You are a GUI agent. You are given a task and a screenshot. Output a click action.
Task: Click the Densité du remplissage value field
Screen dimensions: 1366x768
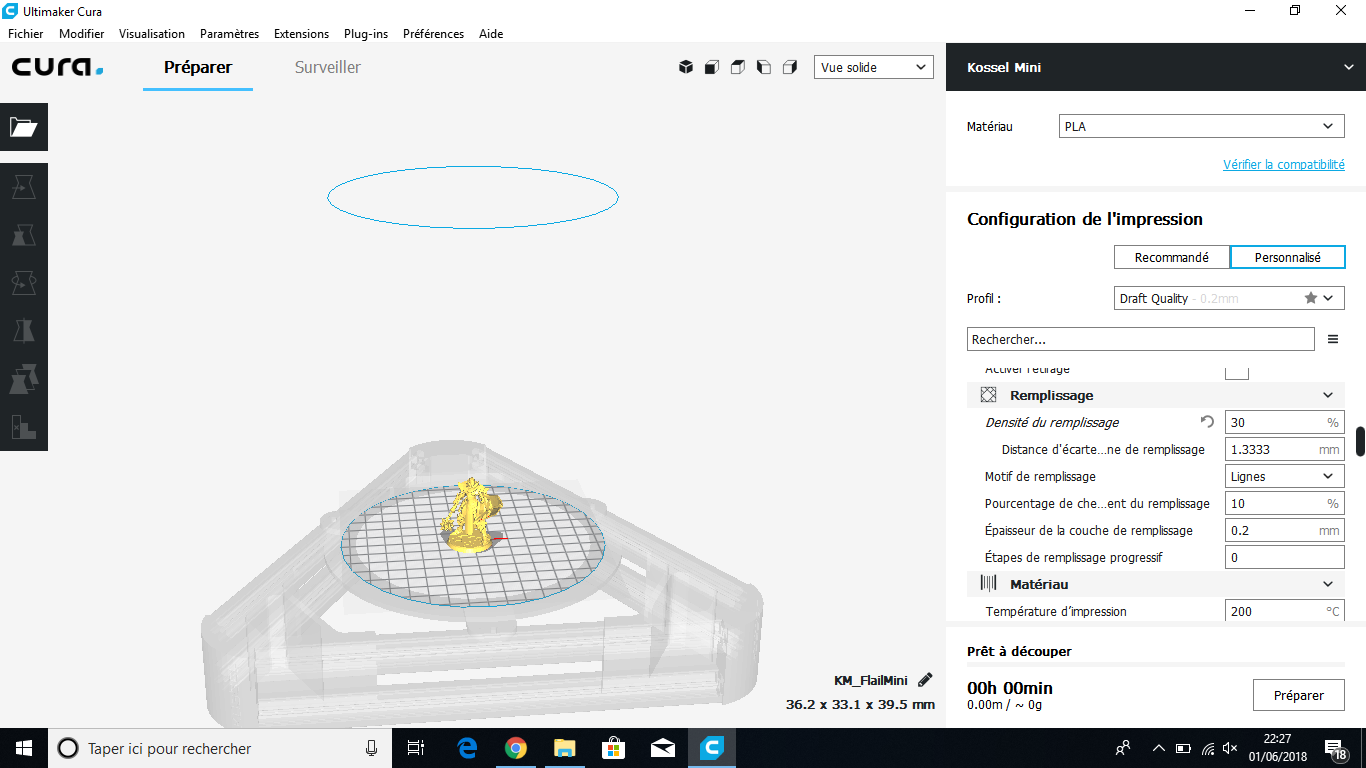(1285, 422)
